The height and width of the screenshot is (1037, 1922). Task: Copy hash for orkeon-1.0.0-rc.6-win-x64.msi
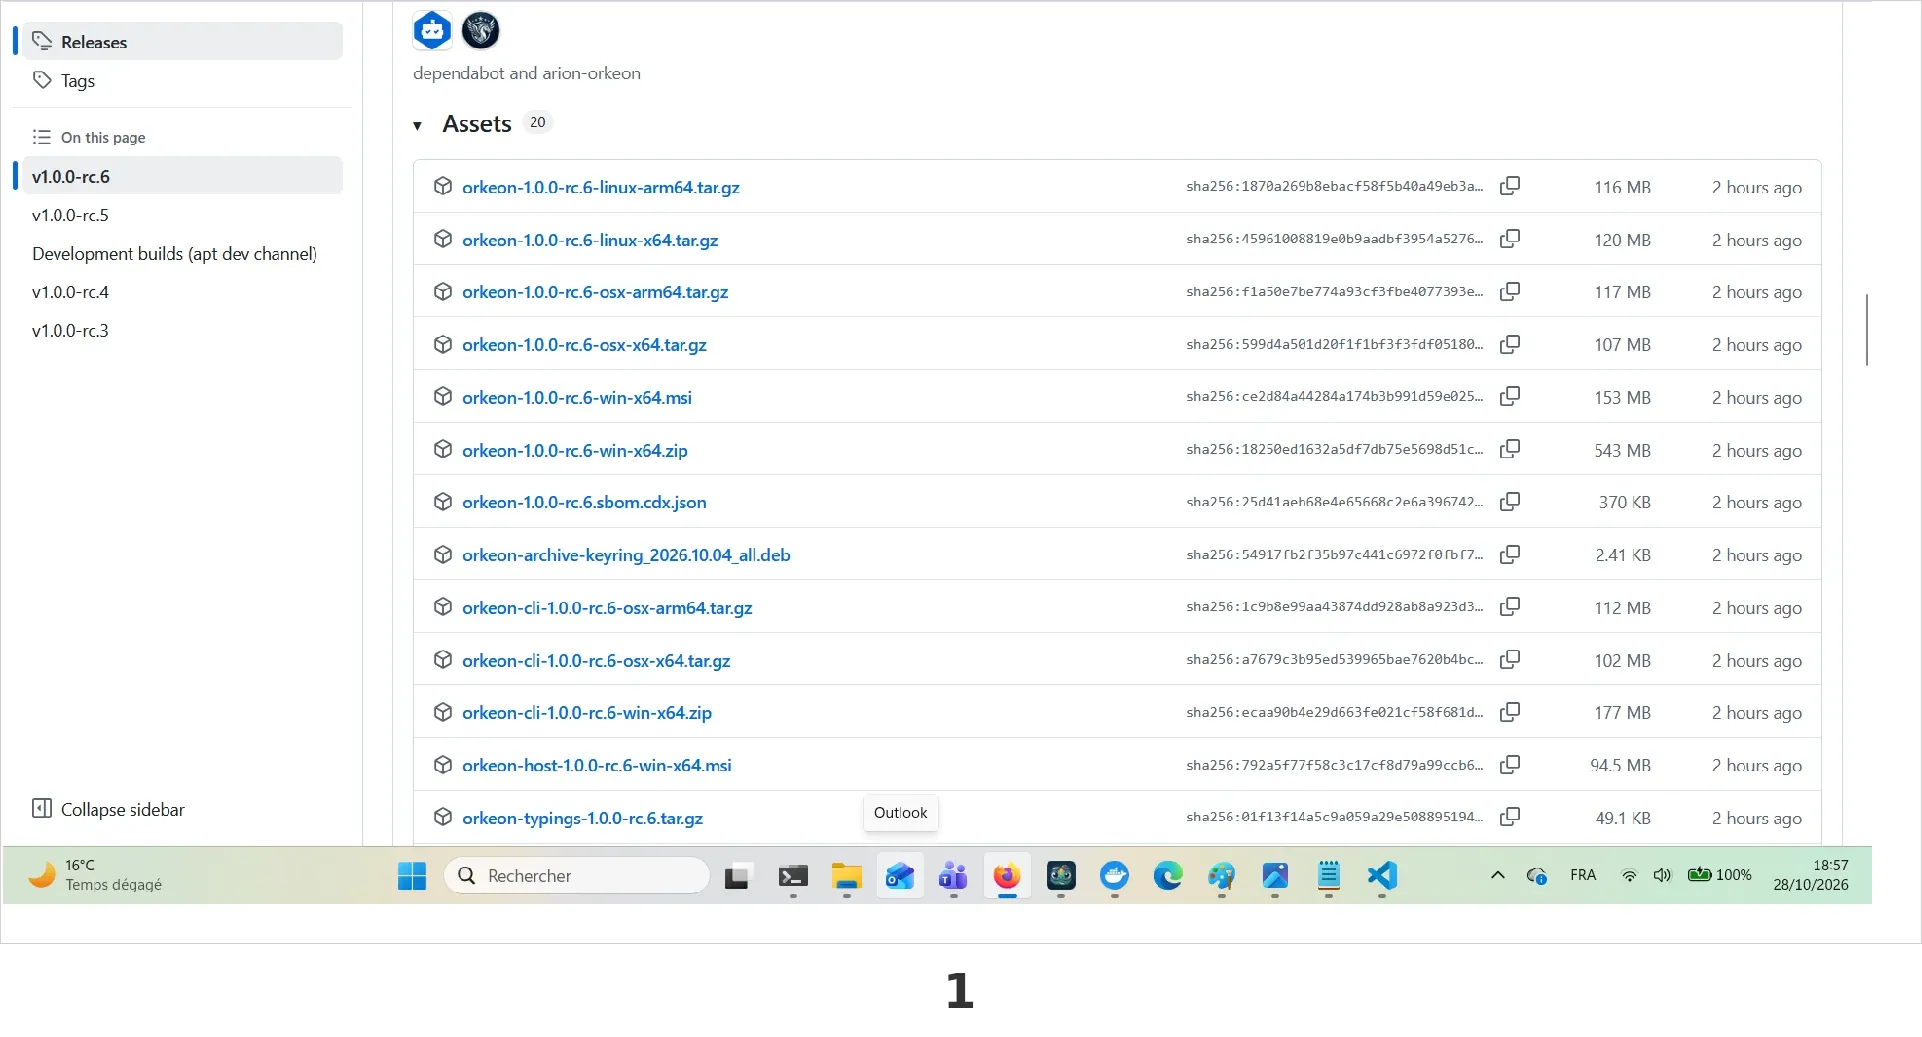tap(1510, 396)
